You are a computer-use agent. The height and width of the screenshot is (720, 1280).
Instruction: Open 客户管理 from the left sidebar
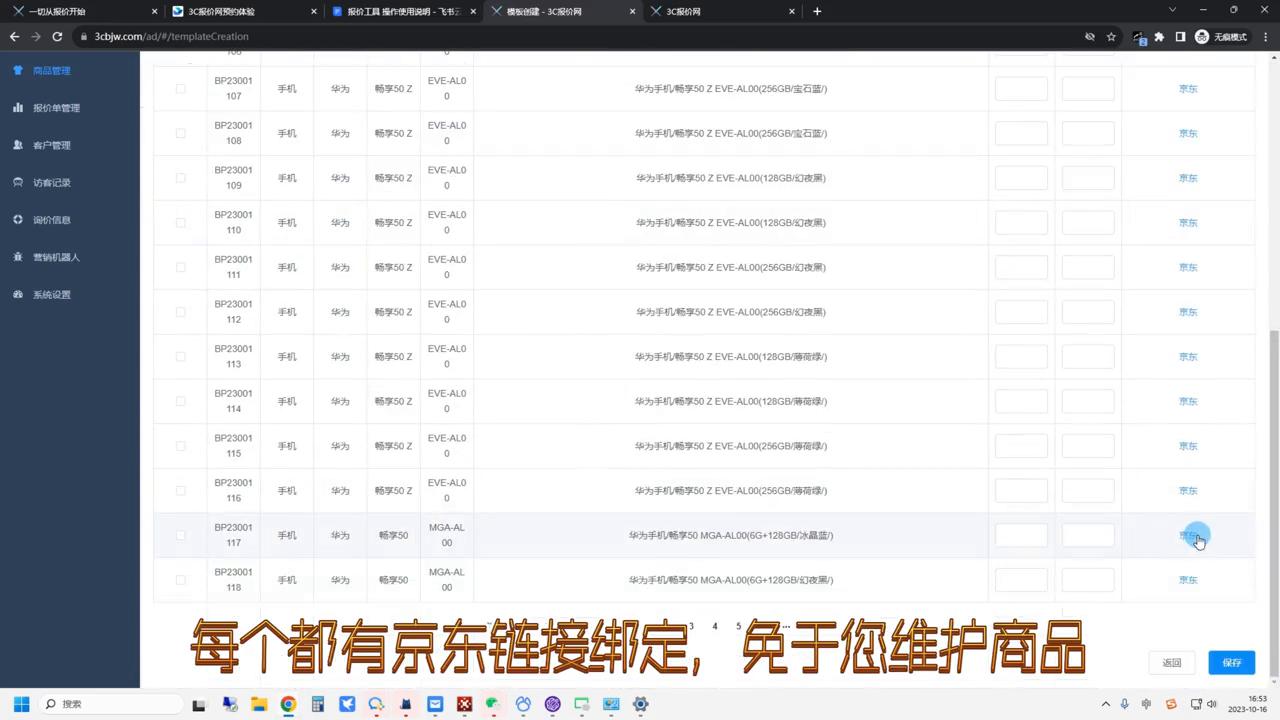(51, 144)
